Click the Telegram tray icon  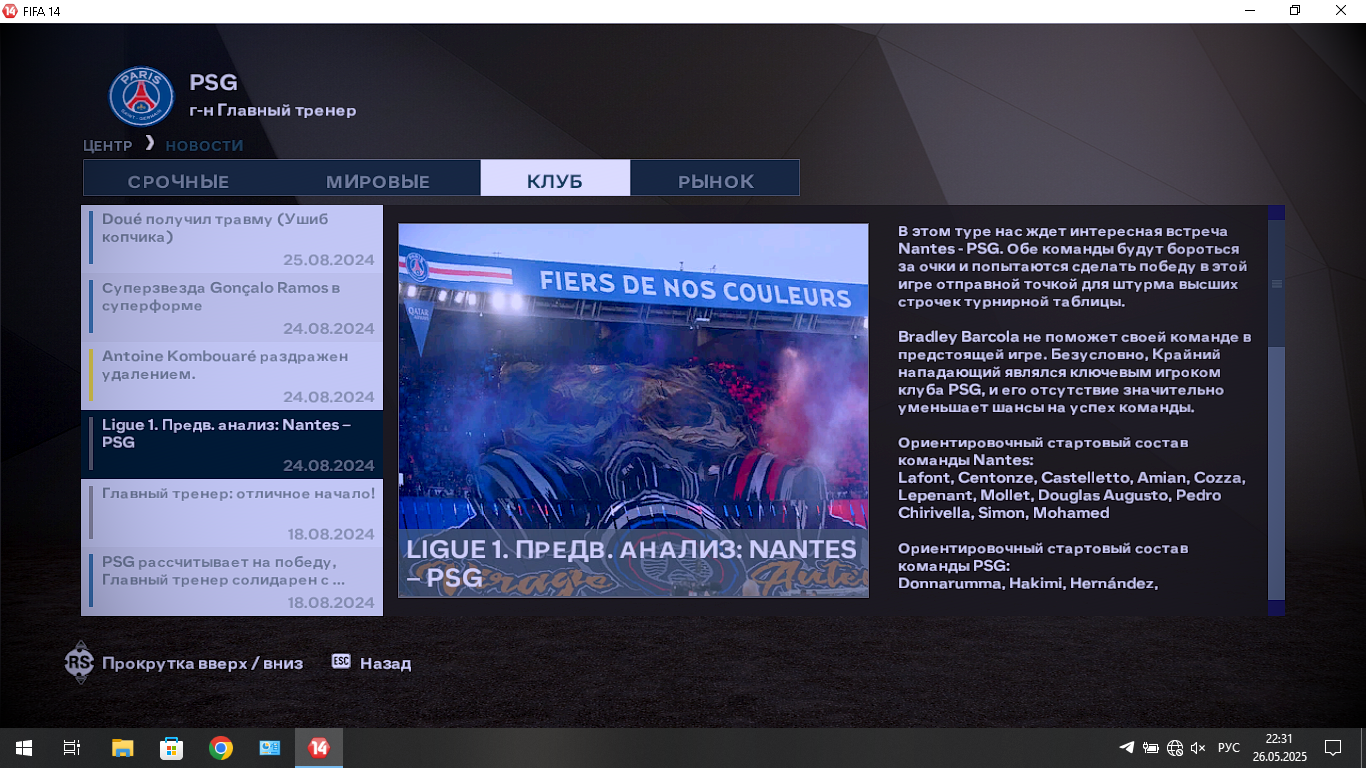1126,747
